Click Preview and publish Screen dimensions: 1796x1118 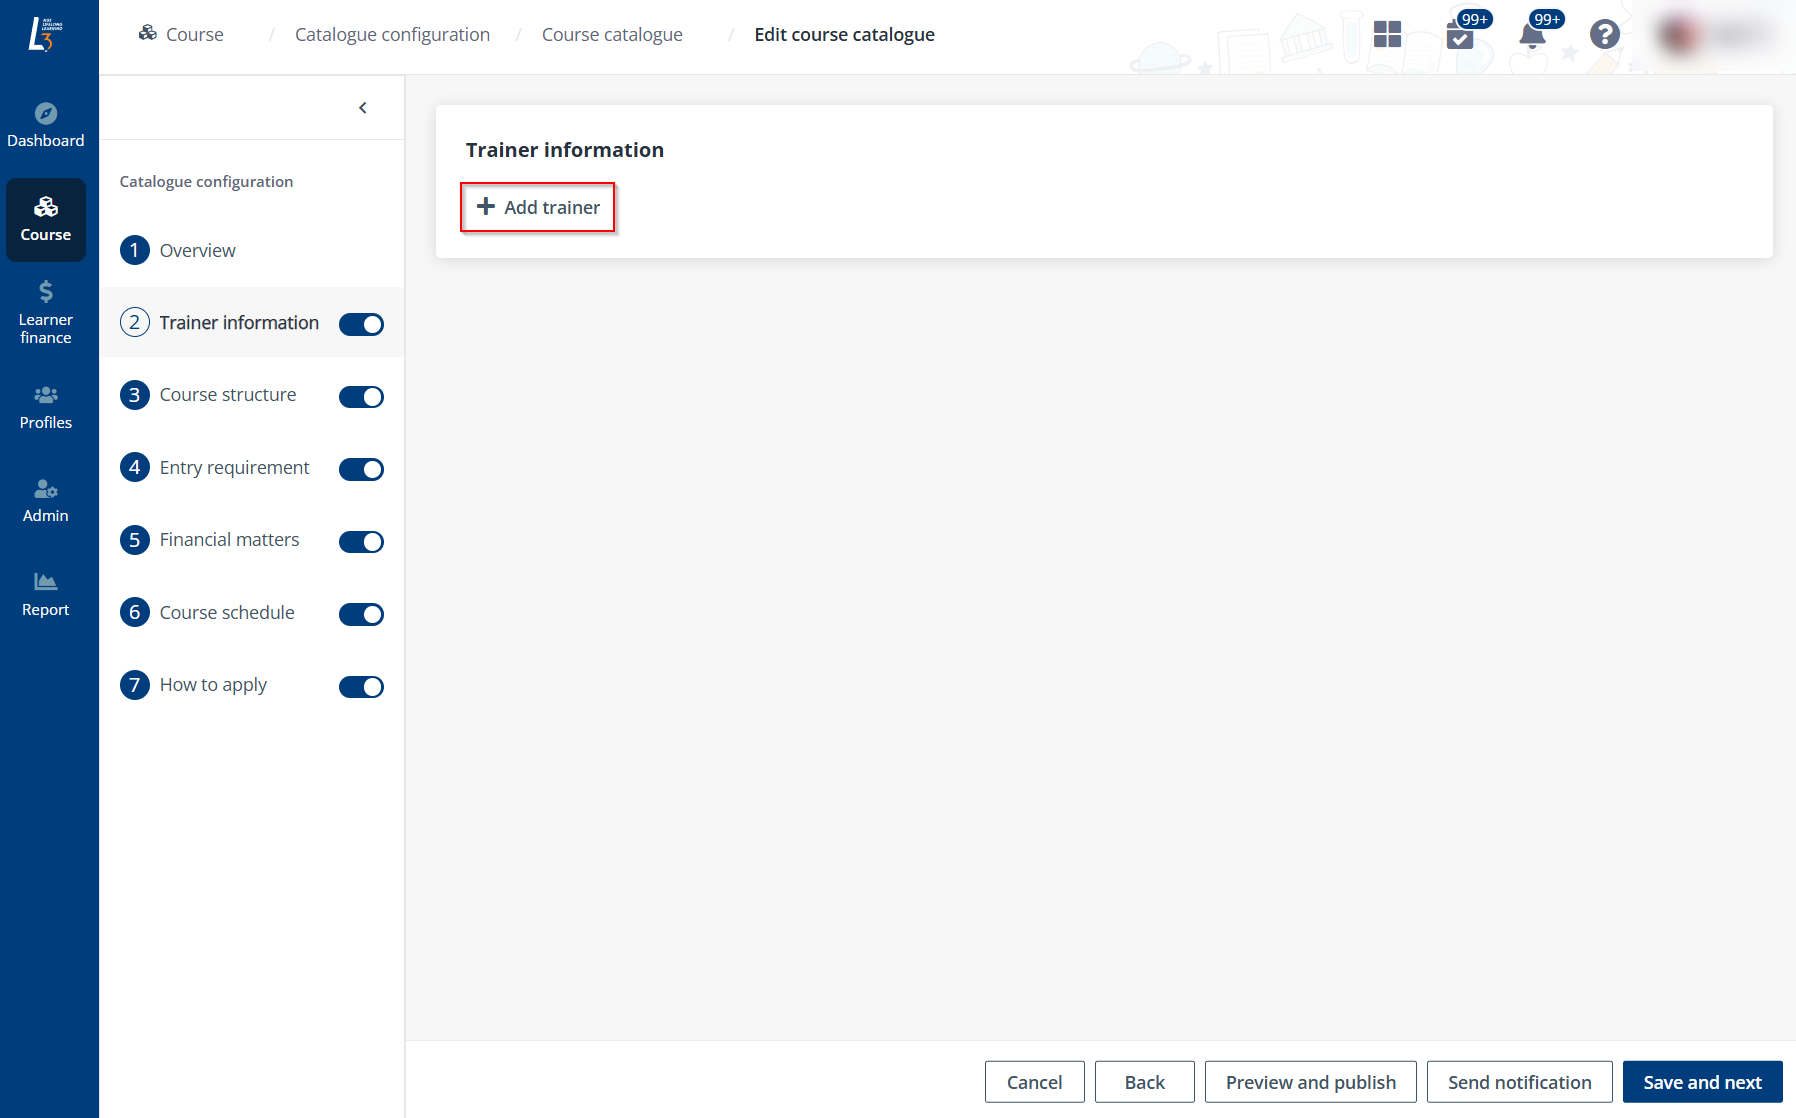coord(1310,1081)
